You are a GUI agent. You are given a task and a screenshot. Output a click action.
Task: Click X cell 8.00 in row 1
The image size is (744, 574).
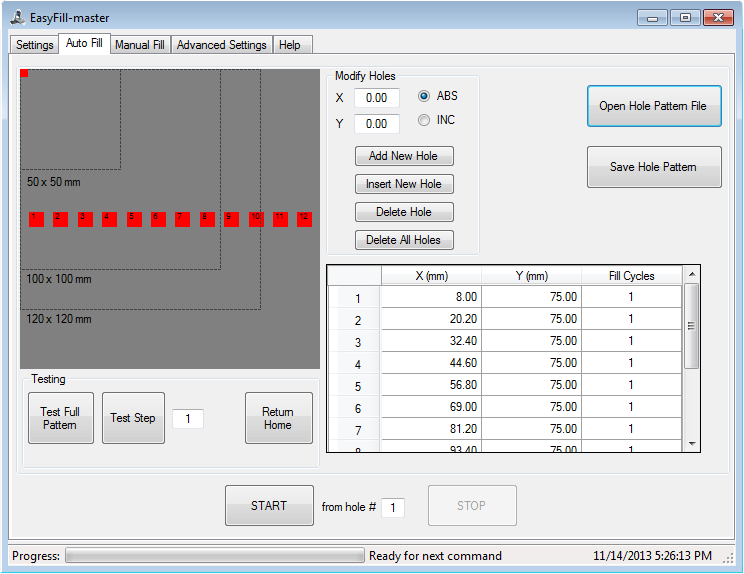(x=431, y=297)
